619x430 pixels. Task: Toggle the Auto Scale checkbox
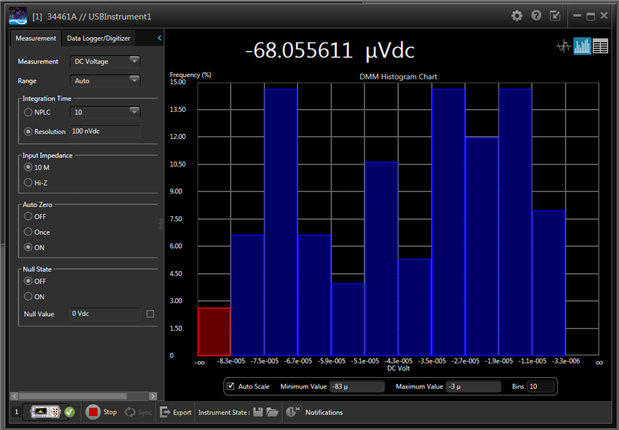(x=231, y=386)
